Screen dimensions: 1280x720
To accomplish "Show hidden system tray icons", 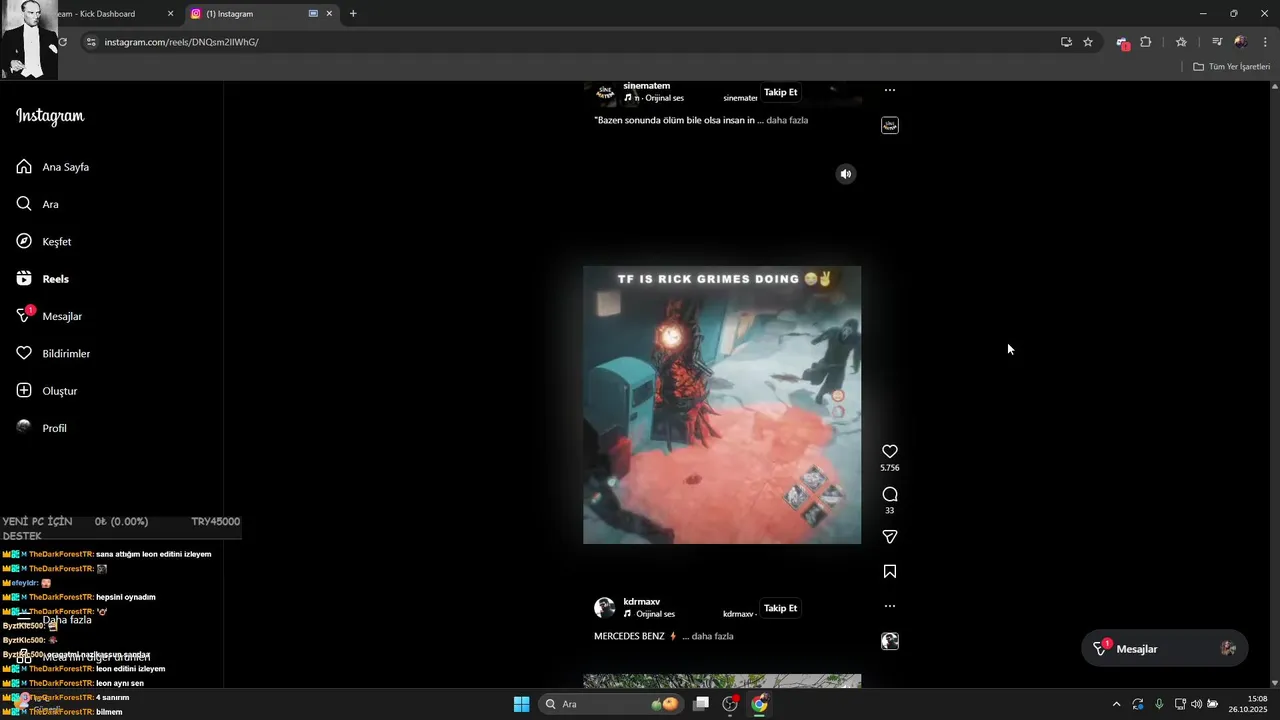I will pyautogui.click(x=1117, y=704).
